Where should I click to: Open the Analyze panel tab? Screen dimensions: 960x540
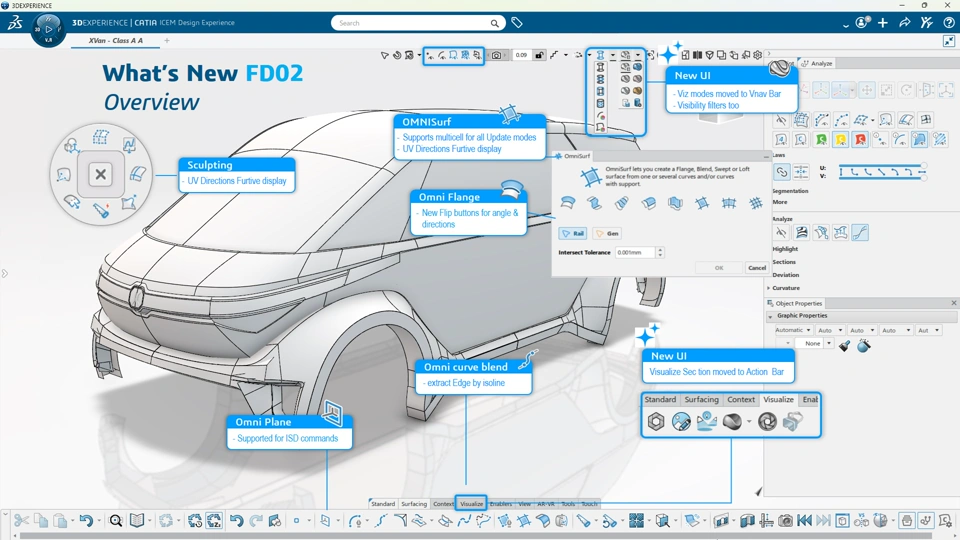pyautogui.click(x=817, y=63)
